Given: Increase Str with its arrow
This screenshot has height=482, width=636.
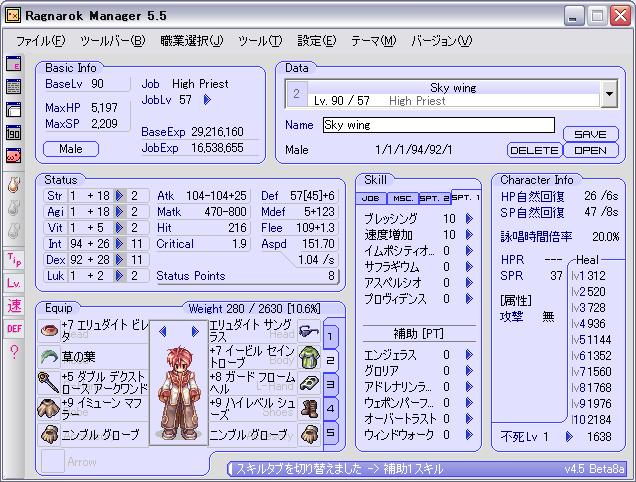Looking at the screenshot, I should click(119, 196).
